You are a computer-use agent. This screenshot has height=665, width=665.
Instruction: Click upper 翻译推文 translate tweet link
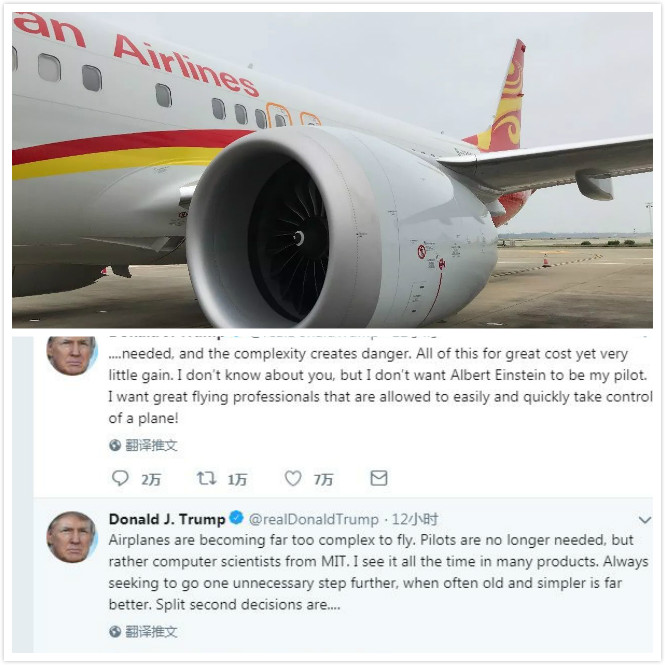coord(151,445)
